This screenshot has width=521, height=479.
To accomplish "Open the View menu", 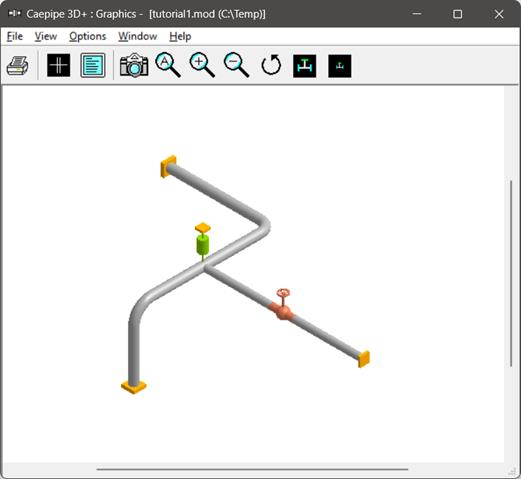I will (46, 36).
